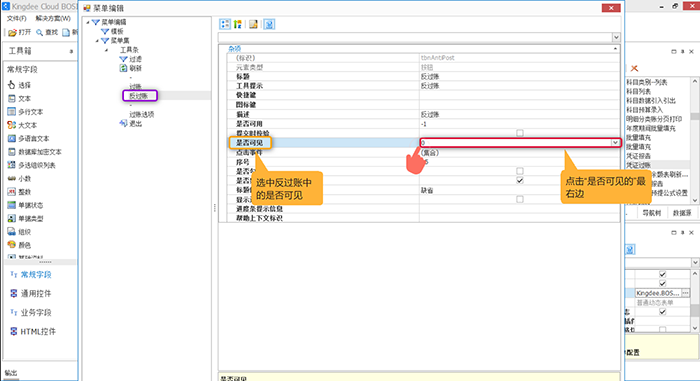Open the 文件(F) menu
Image resolution: width=700 pixels, height=381 pixels.
click(x=17, y=18)
